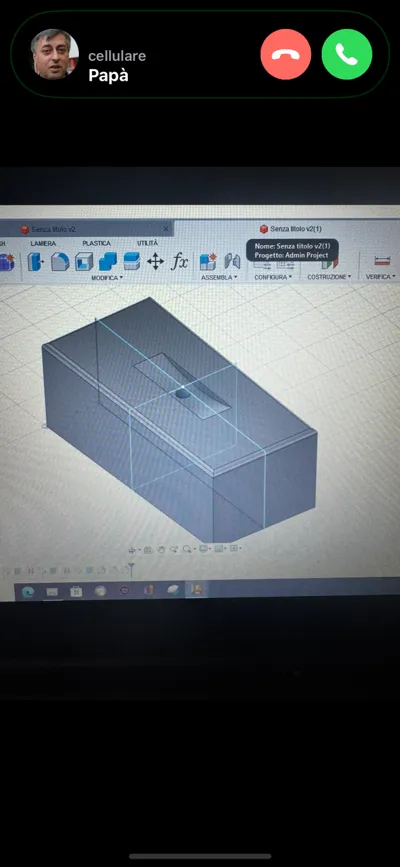Open the UTILITÀ ribbon tab
400x867 pixels.
(147, 243)
